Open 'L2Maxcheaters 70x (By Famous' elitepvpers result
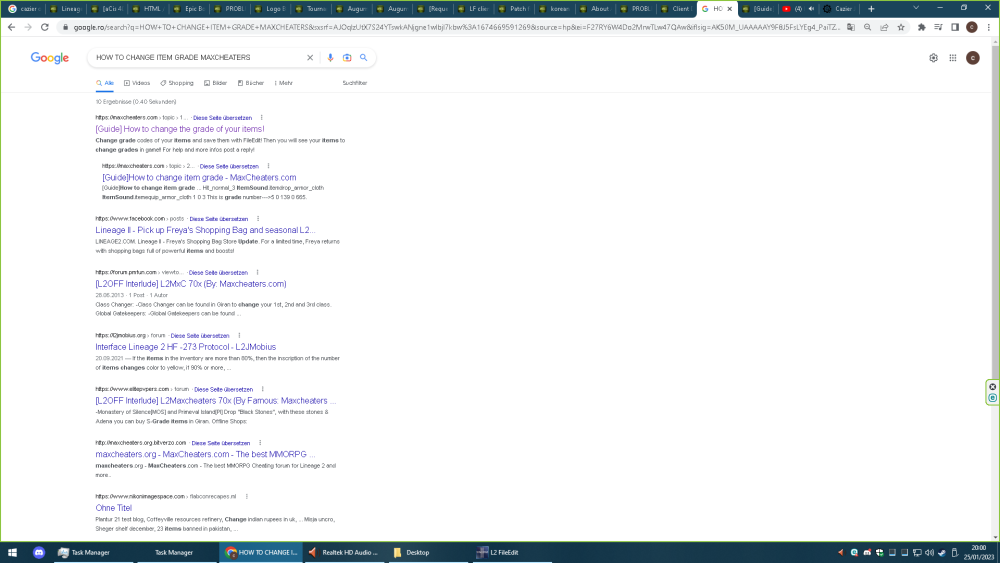The height and width of the screenshot is (563, 1000). point(216,400)
